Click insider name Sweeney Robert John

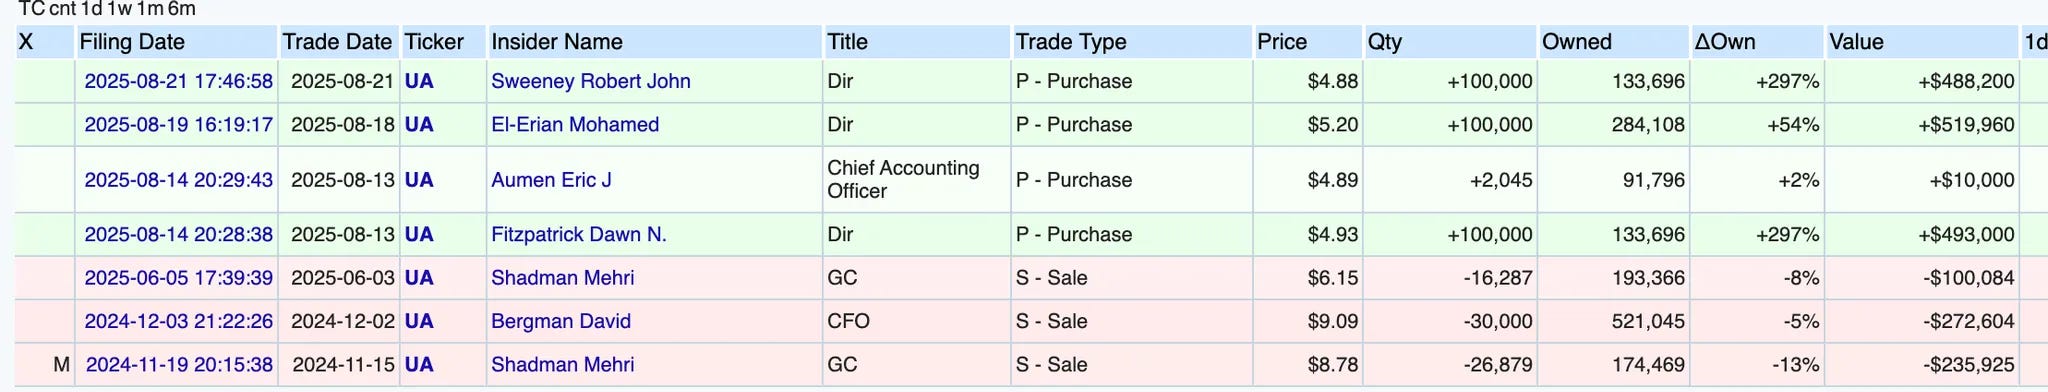pos(591,81)
